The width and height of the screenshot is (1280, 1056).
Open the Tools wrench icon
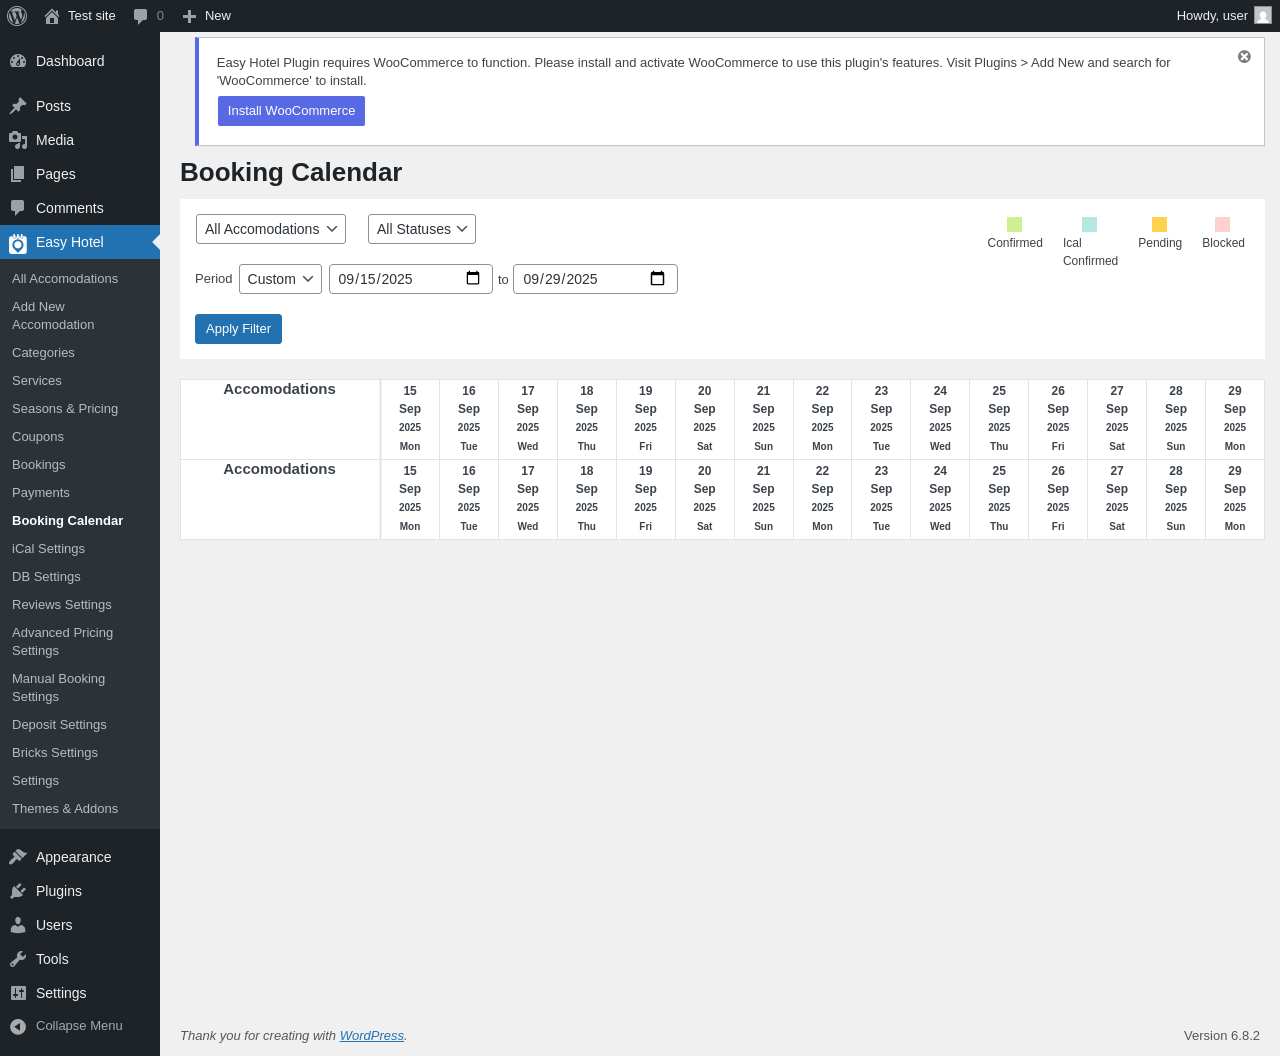coord(18,959)
